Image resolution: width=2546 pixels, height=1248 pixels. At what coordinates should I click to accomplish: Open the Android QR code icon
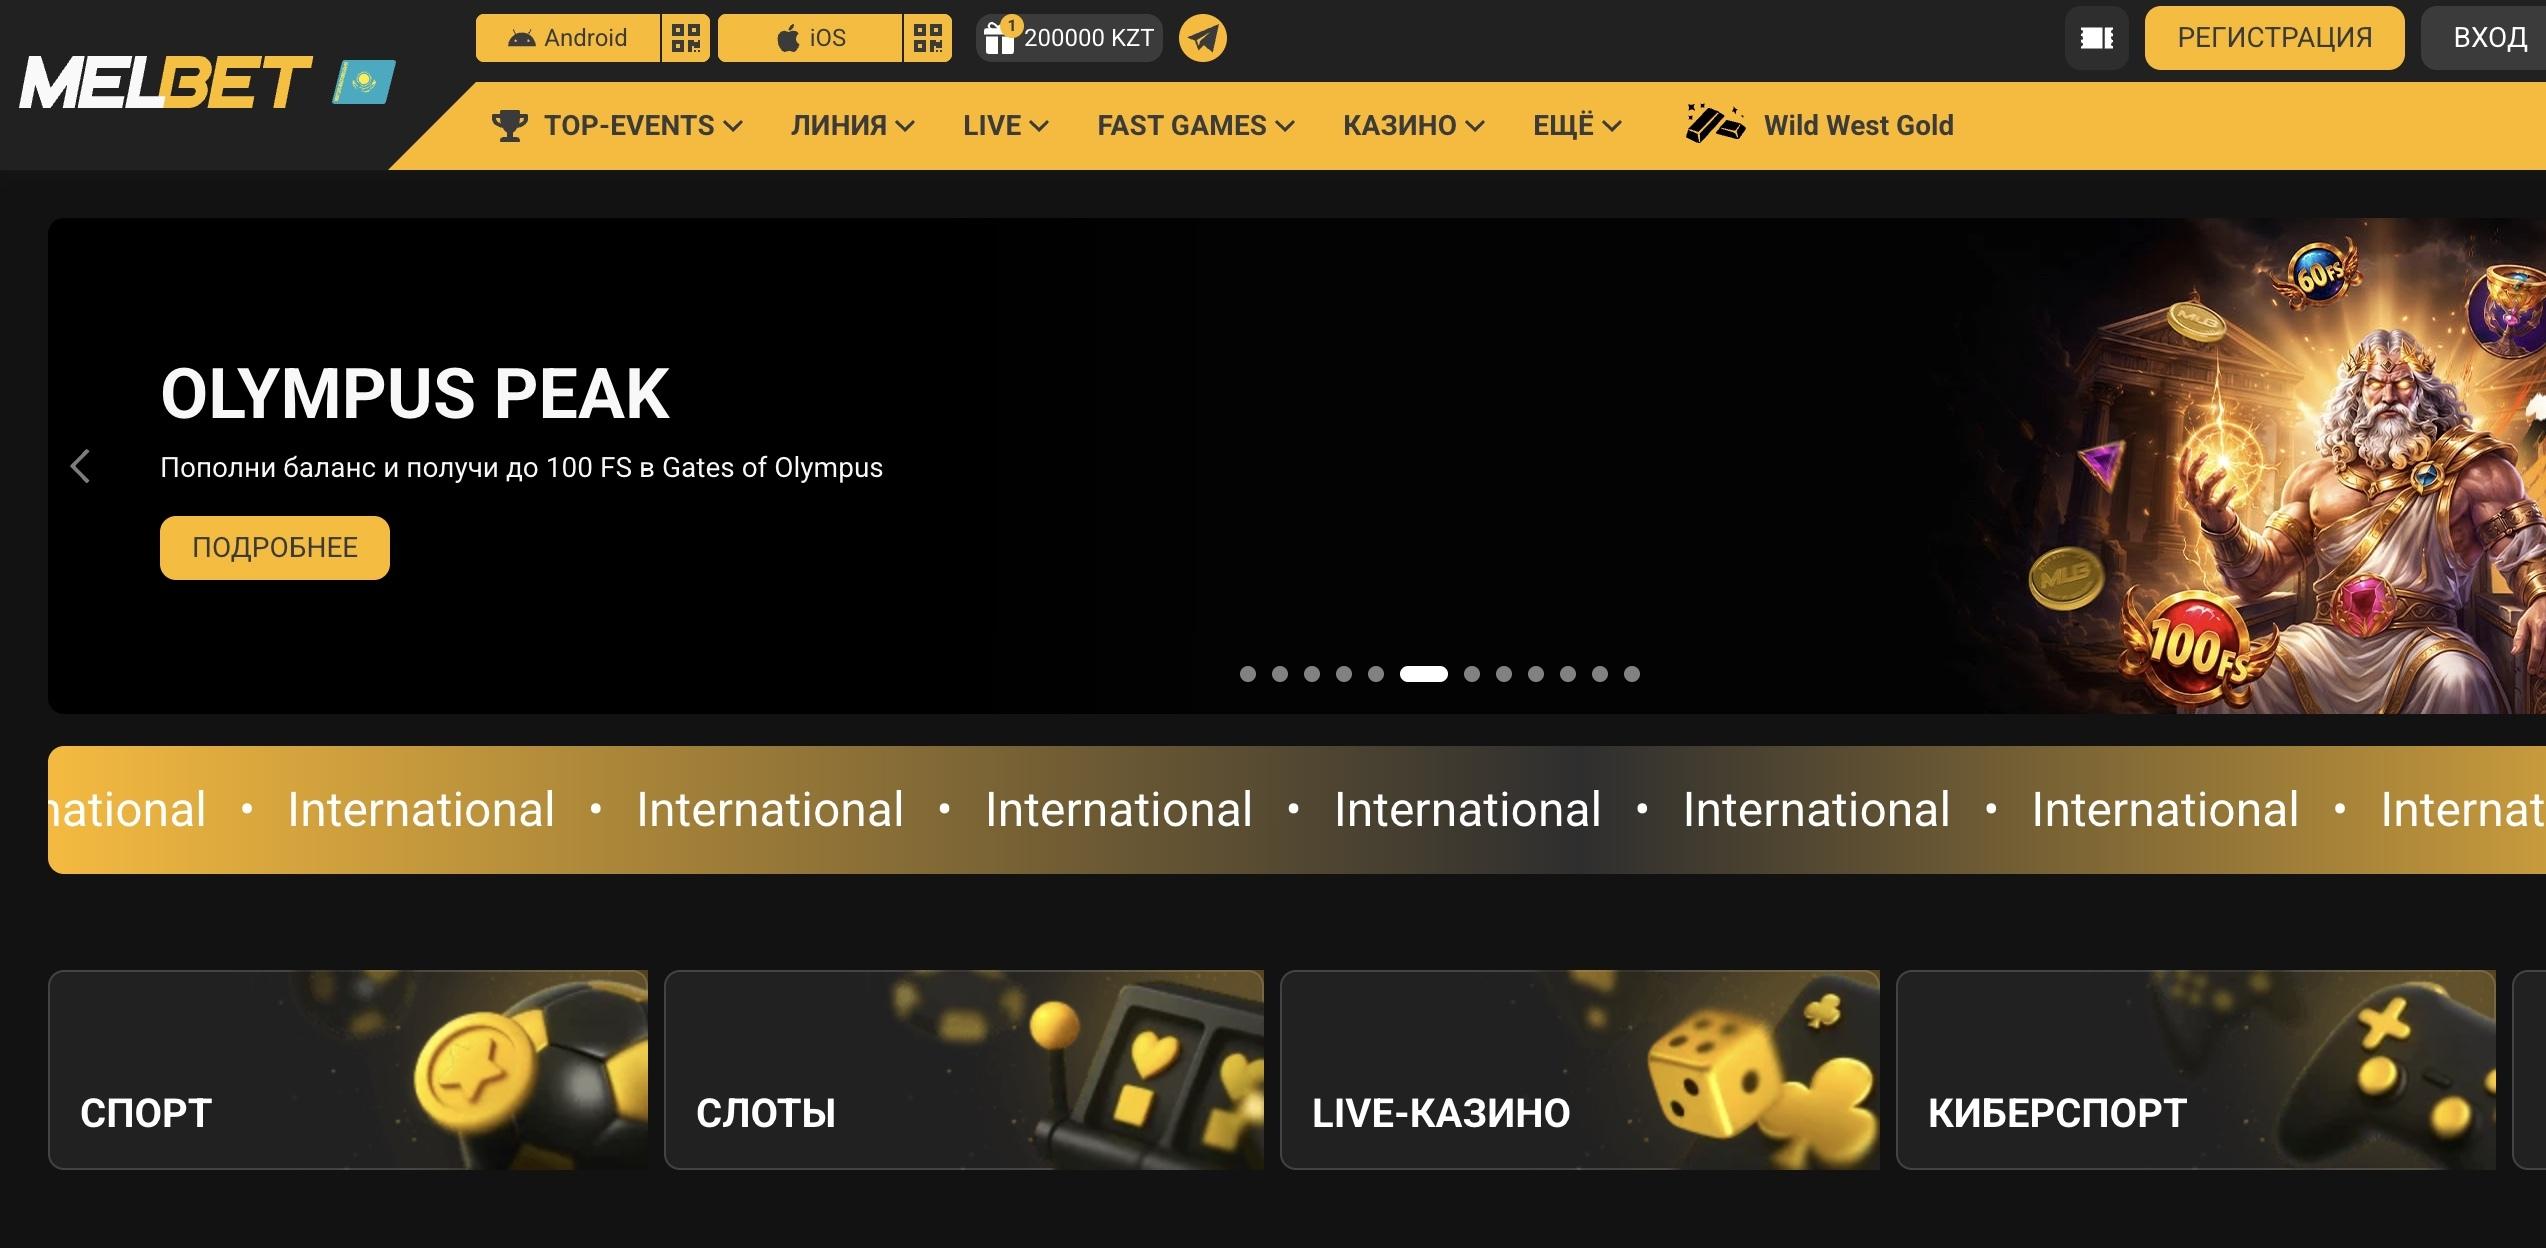coord(686,38)
